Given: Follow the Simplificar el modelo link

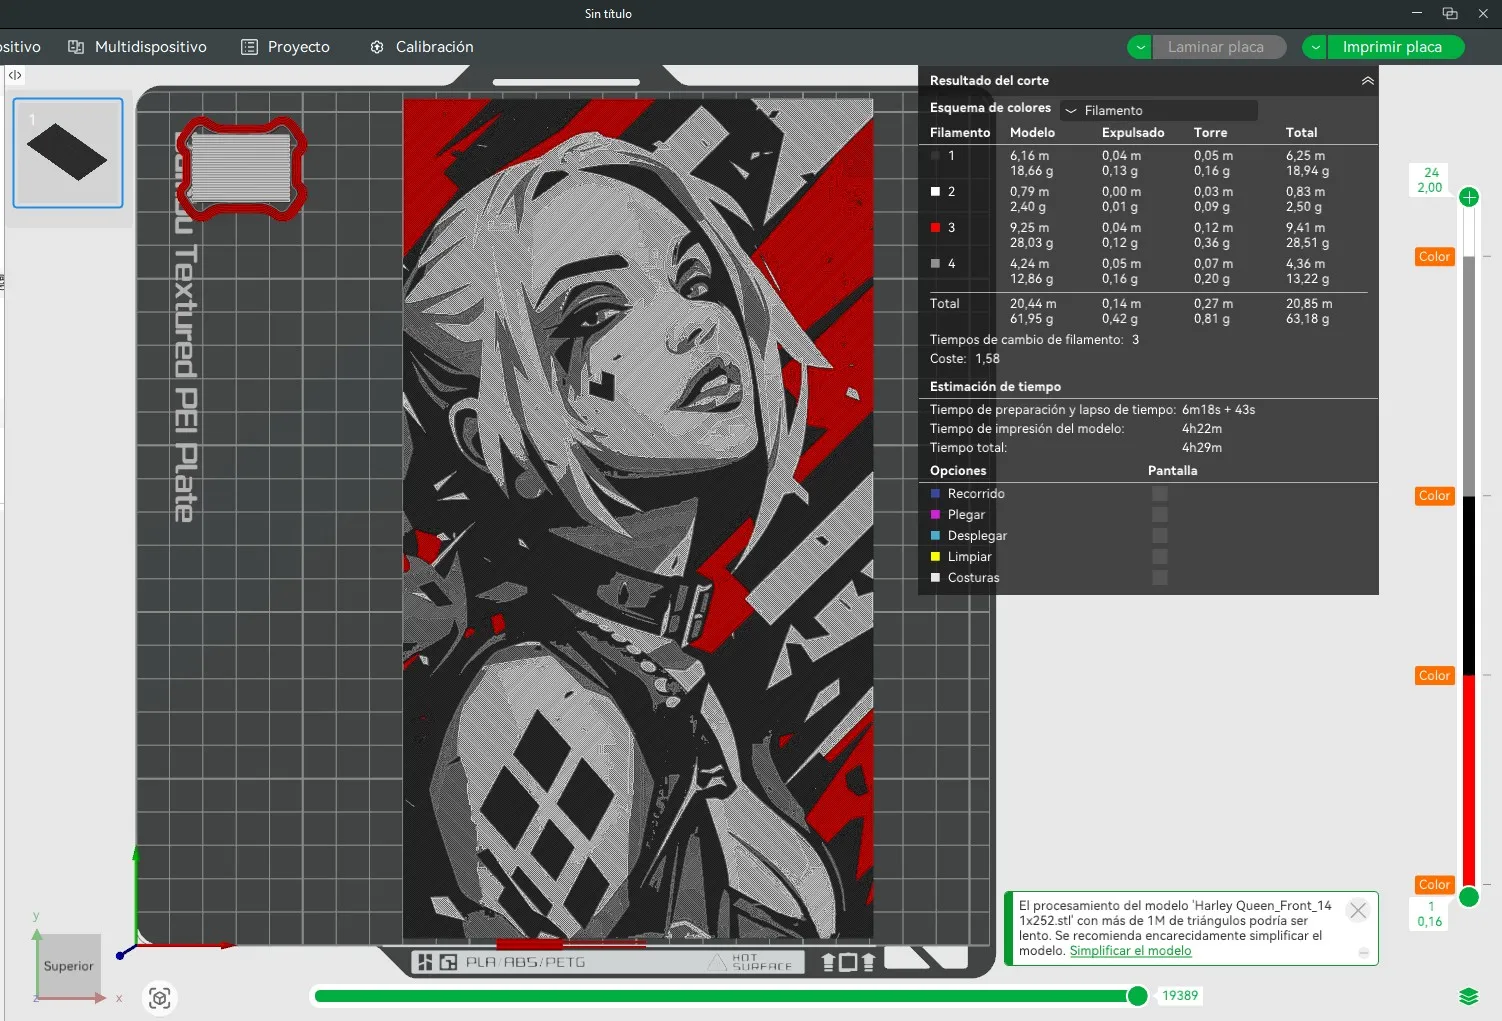Looking at the screenshot, I should [x=1130, y=951].
